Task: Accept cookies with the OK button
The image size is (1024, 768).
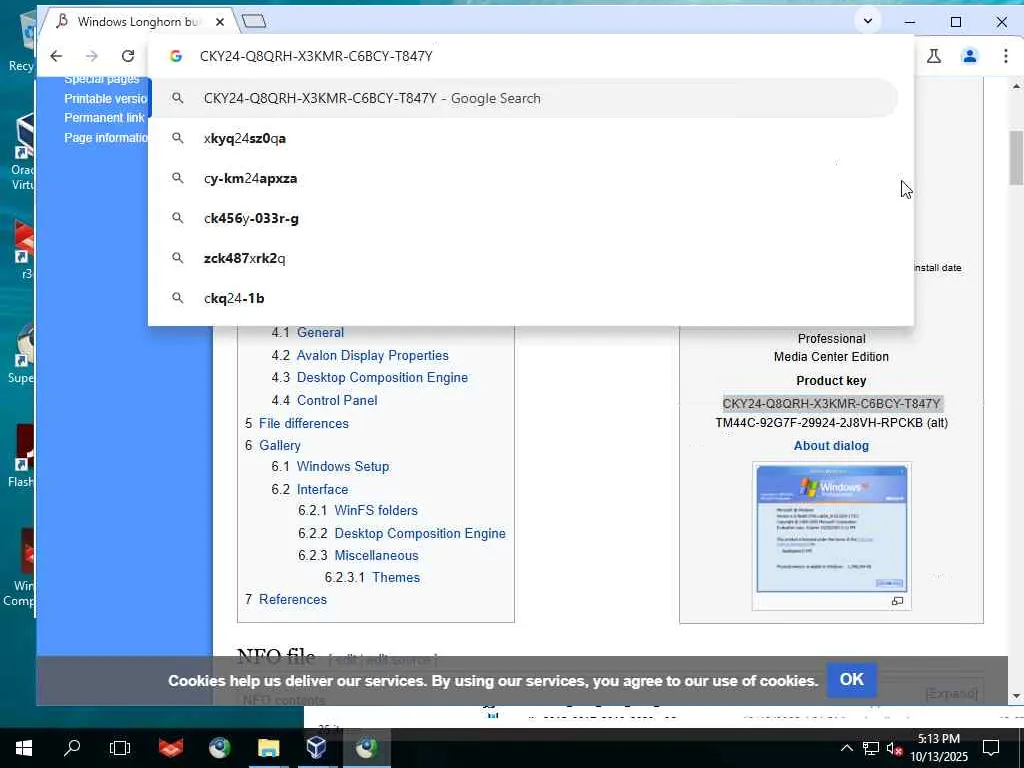Action: [852, 680]
